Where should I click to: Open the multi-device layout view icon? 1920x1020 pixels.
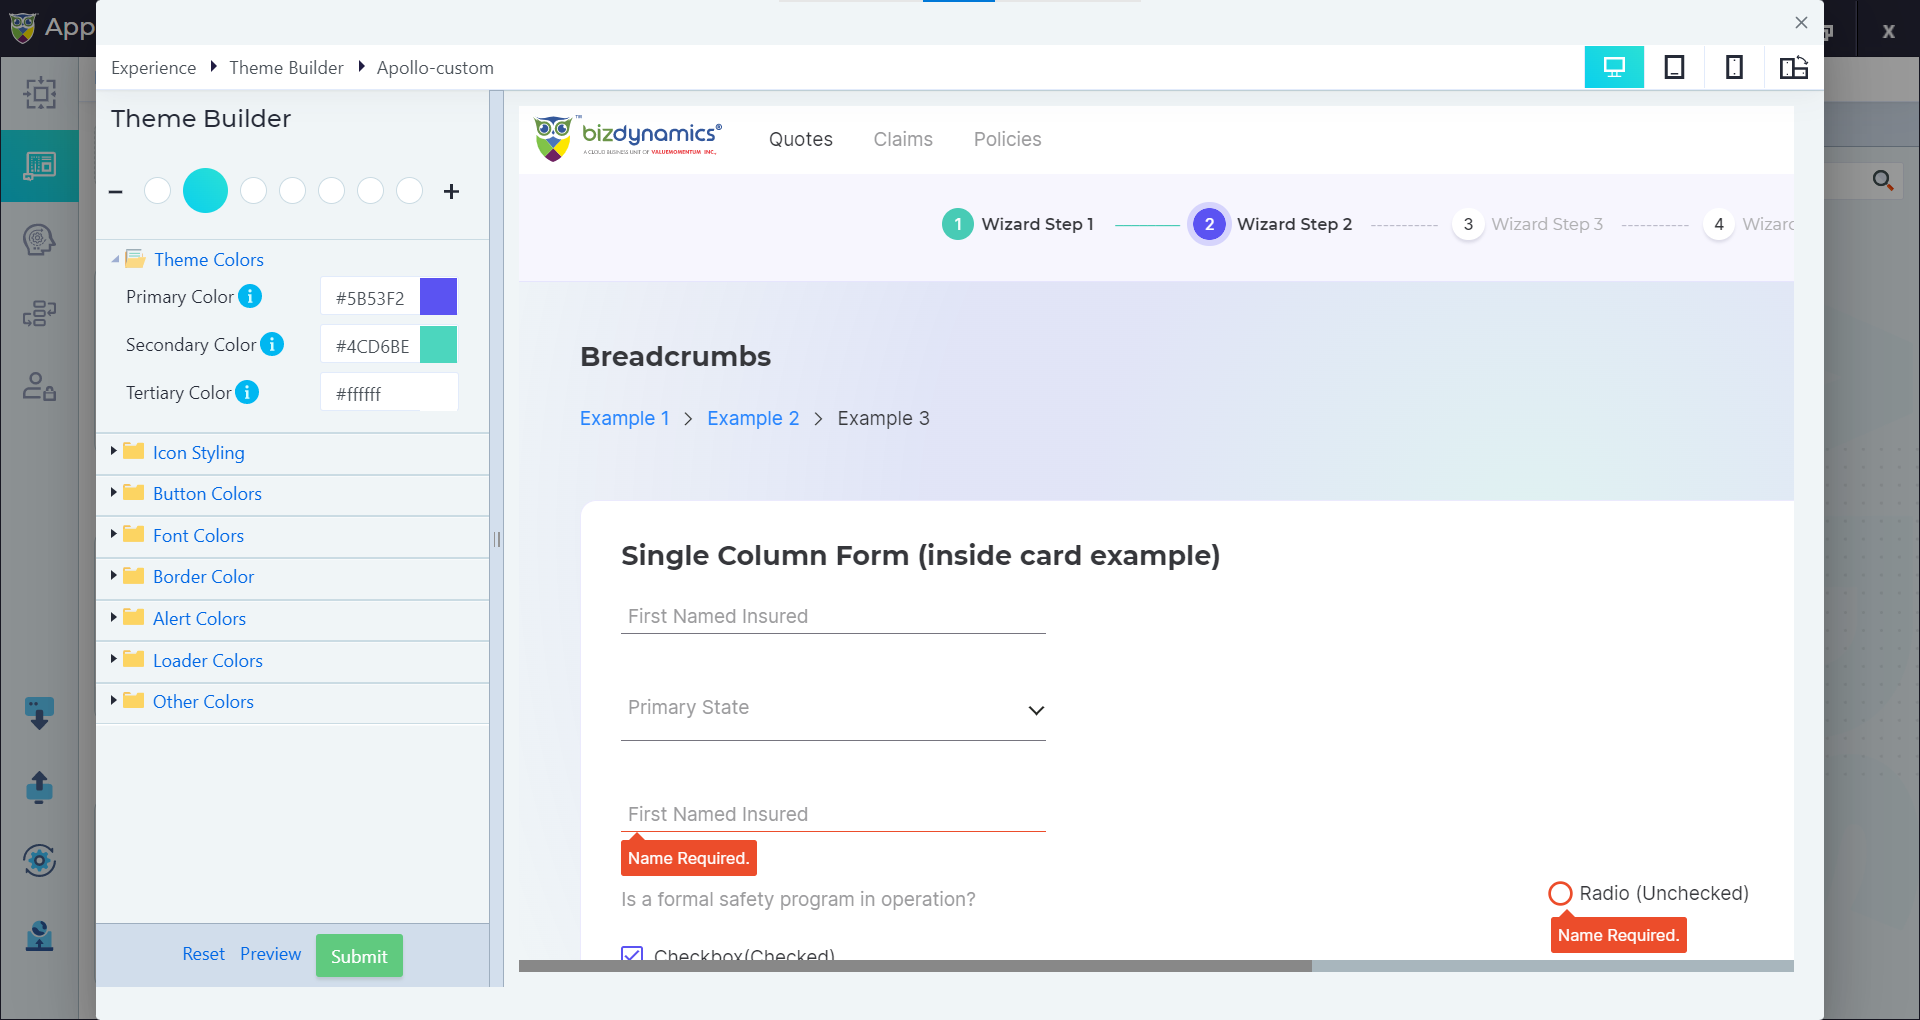click(x=1794, y=67)
